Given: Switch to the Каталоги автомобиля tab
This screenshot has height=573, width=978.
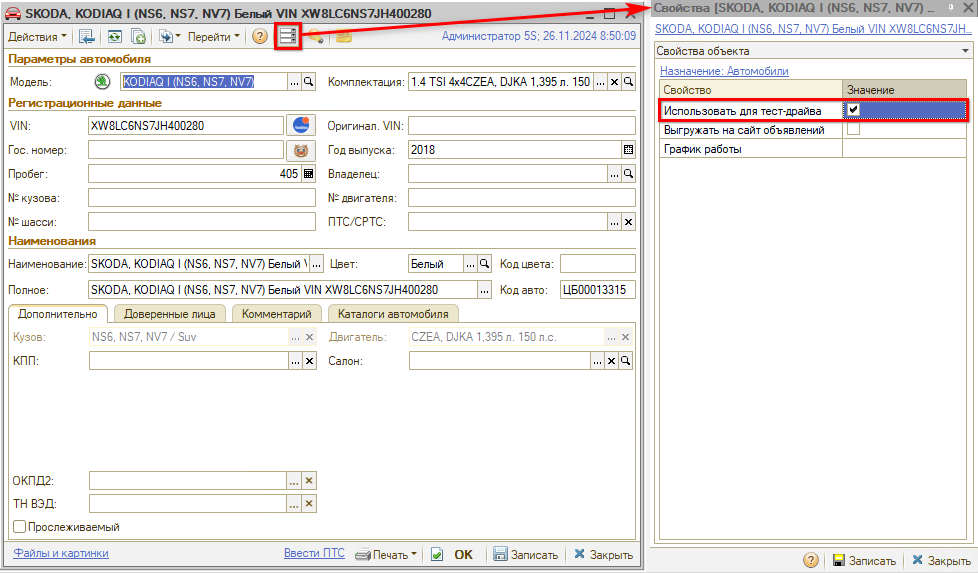Looking at the screenshot, I should pyautogui.click(x=393, y=314).
